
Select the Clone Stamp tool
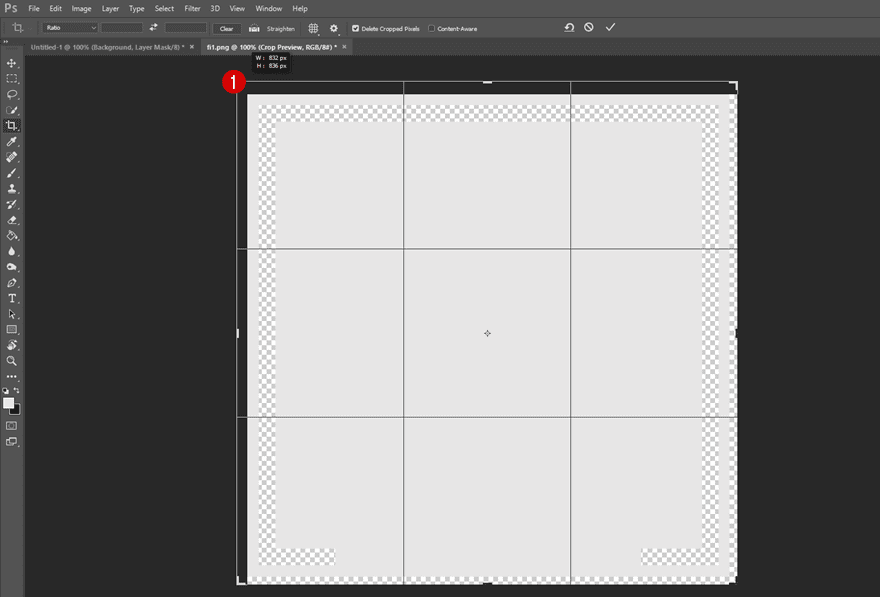[11, 189]
